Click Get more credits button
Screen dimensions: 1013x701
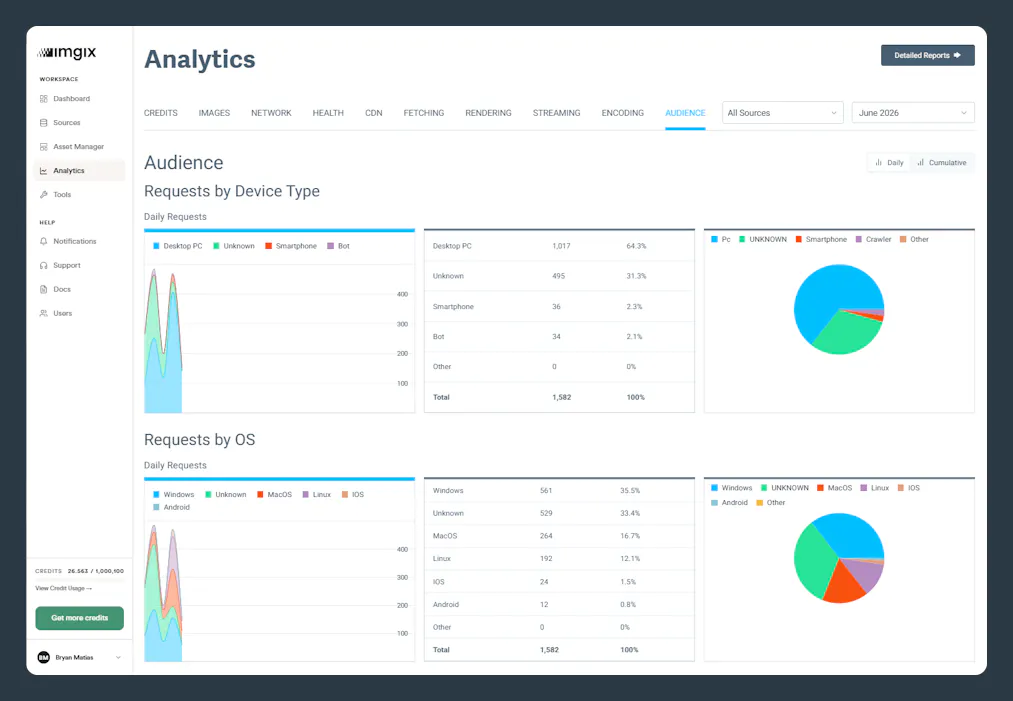click(79, 618)
